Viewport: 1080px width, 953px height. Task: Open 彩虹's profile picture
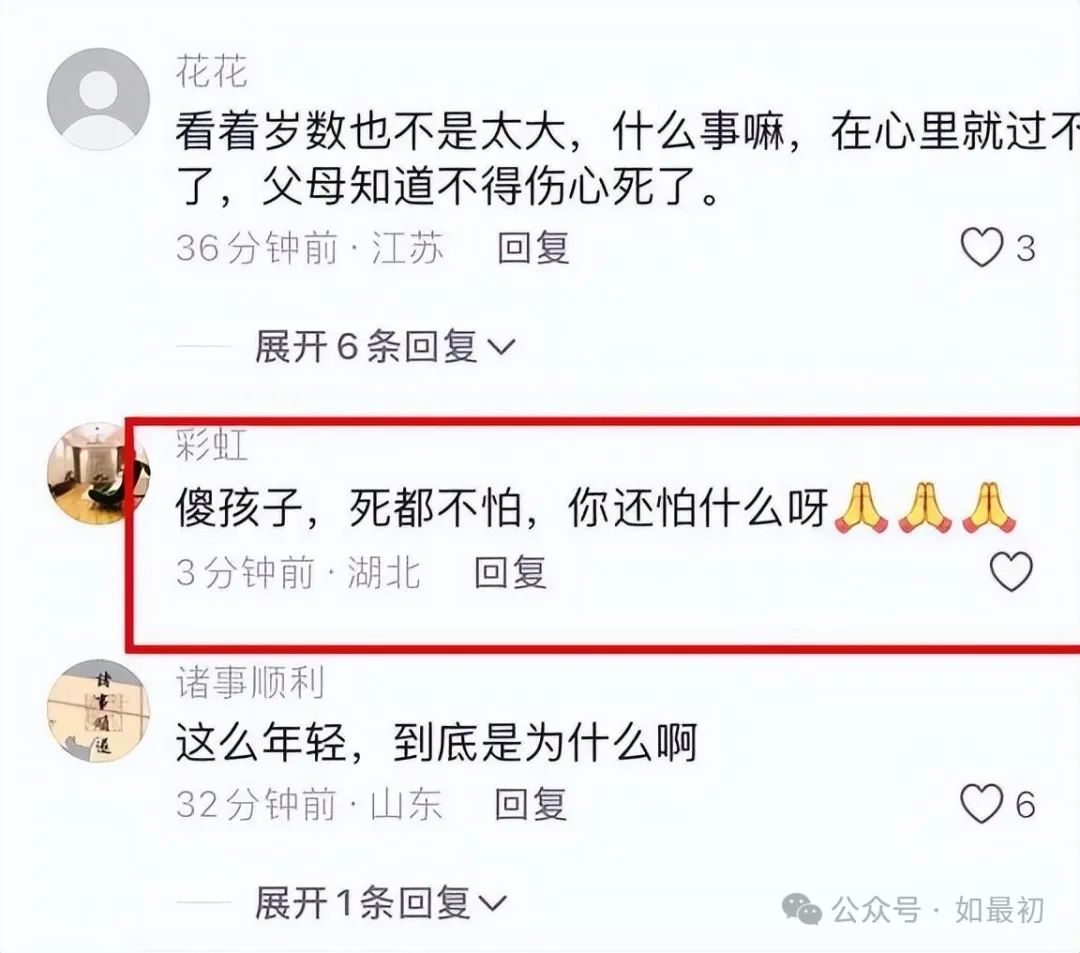[x=98, y=474]
